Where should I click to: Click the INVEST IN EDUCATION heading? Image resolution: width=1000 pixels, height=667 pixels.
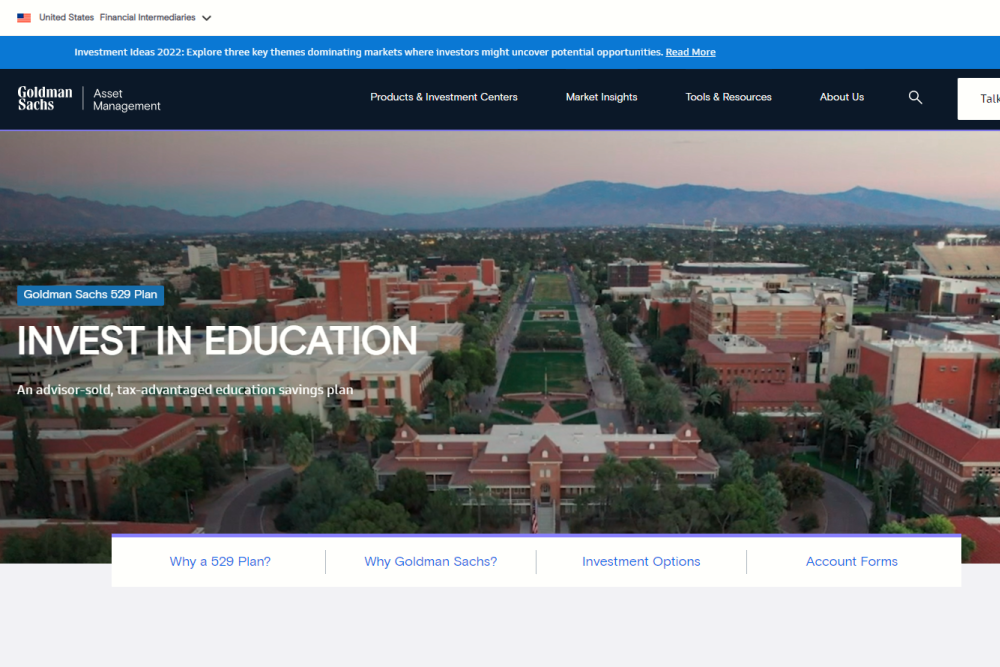click(217, 341)
